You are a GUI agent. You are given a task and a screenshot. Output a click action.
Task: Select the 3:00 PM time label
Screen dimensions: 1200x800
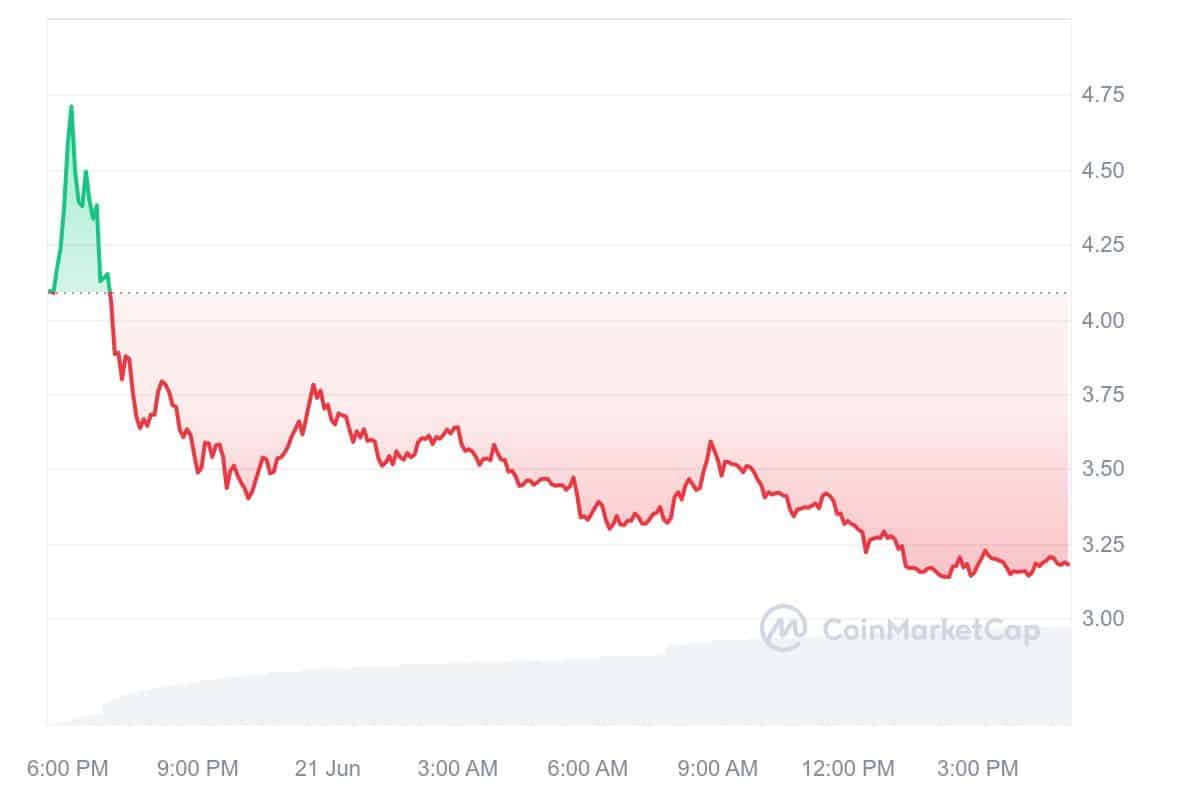(x=977, y=768)
